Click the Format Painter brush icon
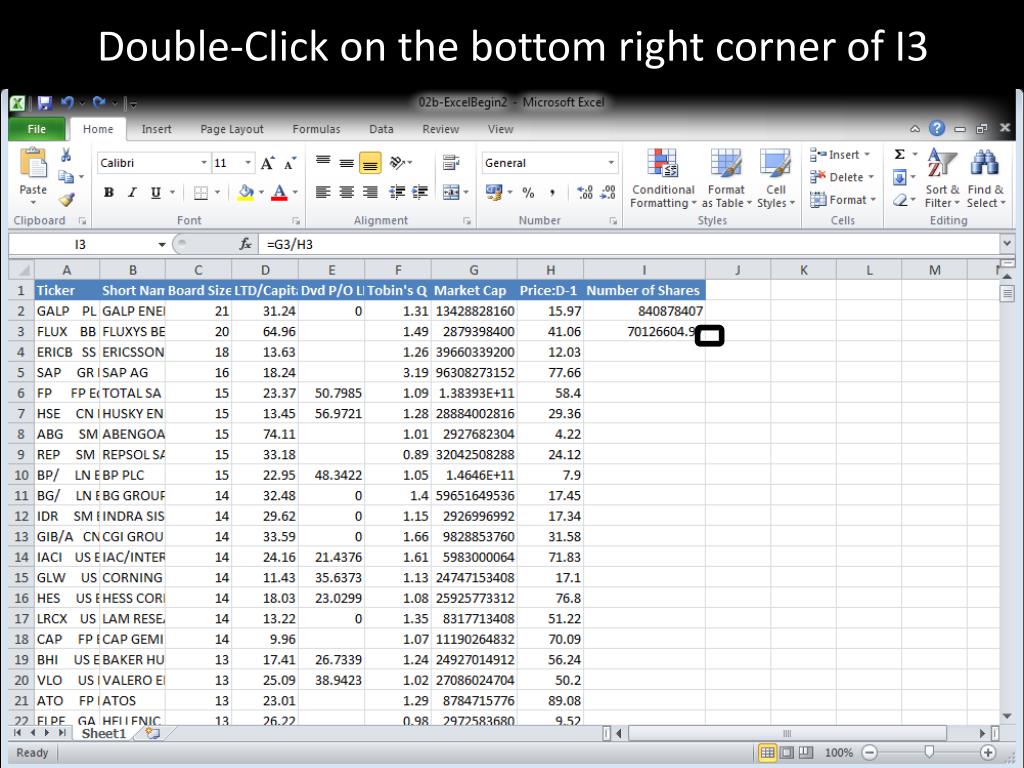This screenshot has height=768, width=1024. 65,199
